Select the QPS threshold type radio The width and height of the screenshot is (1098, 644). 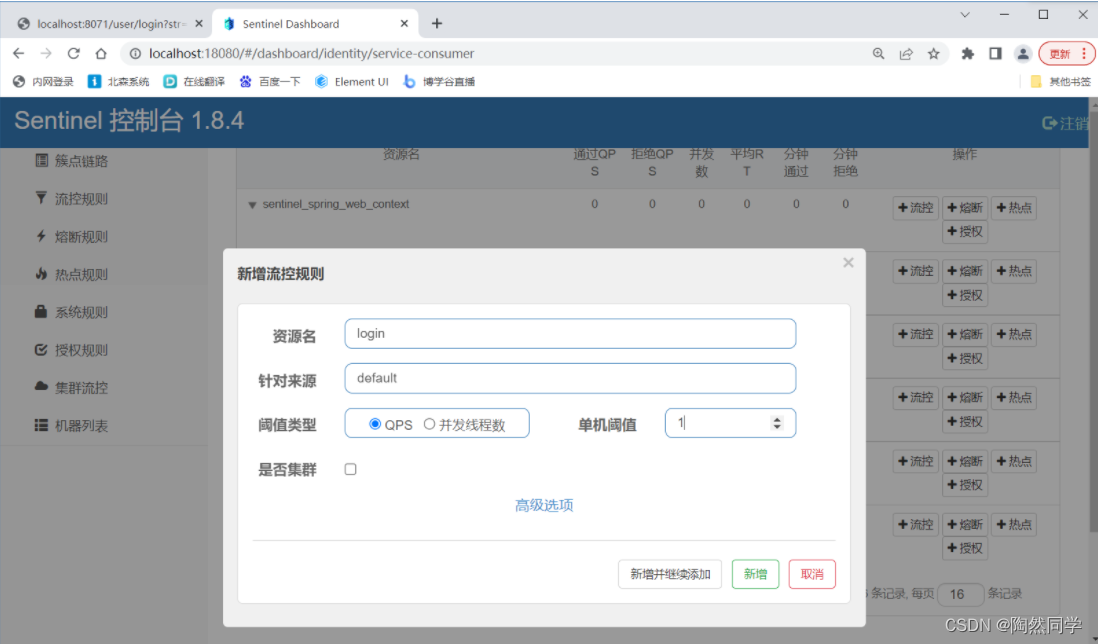[375, 424]
